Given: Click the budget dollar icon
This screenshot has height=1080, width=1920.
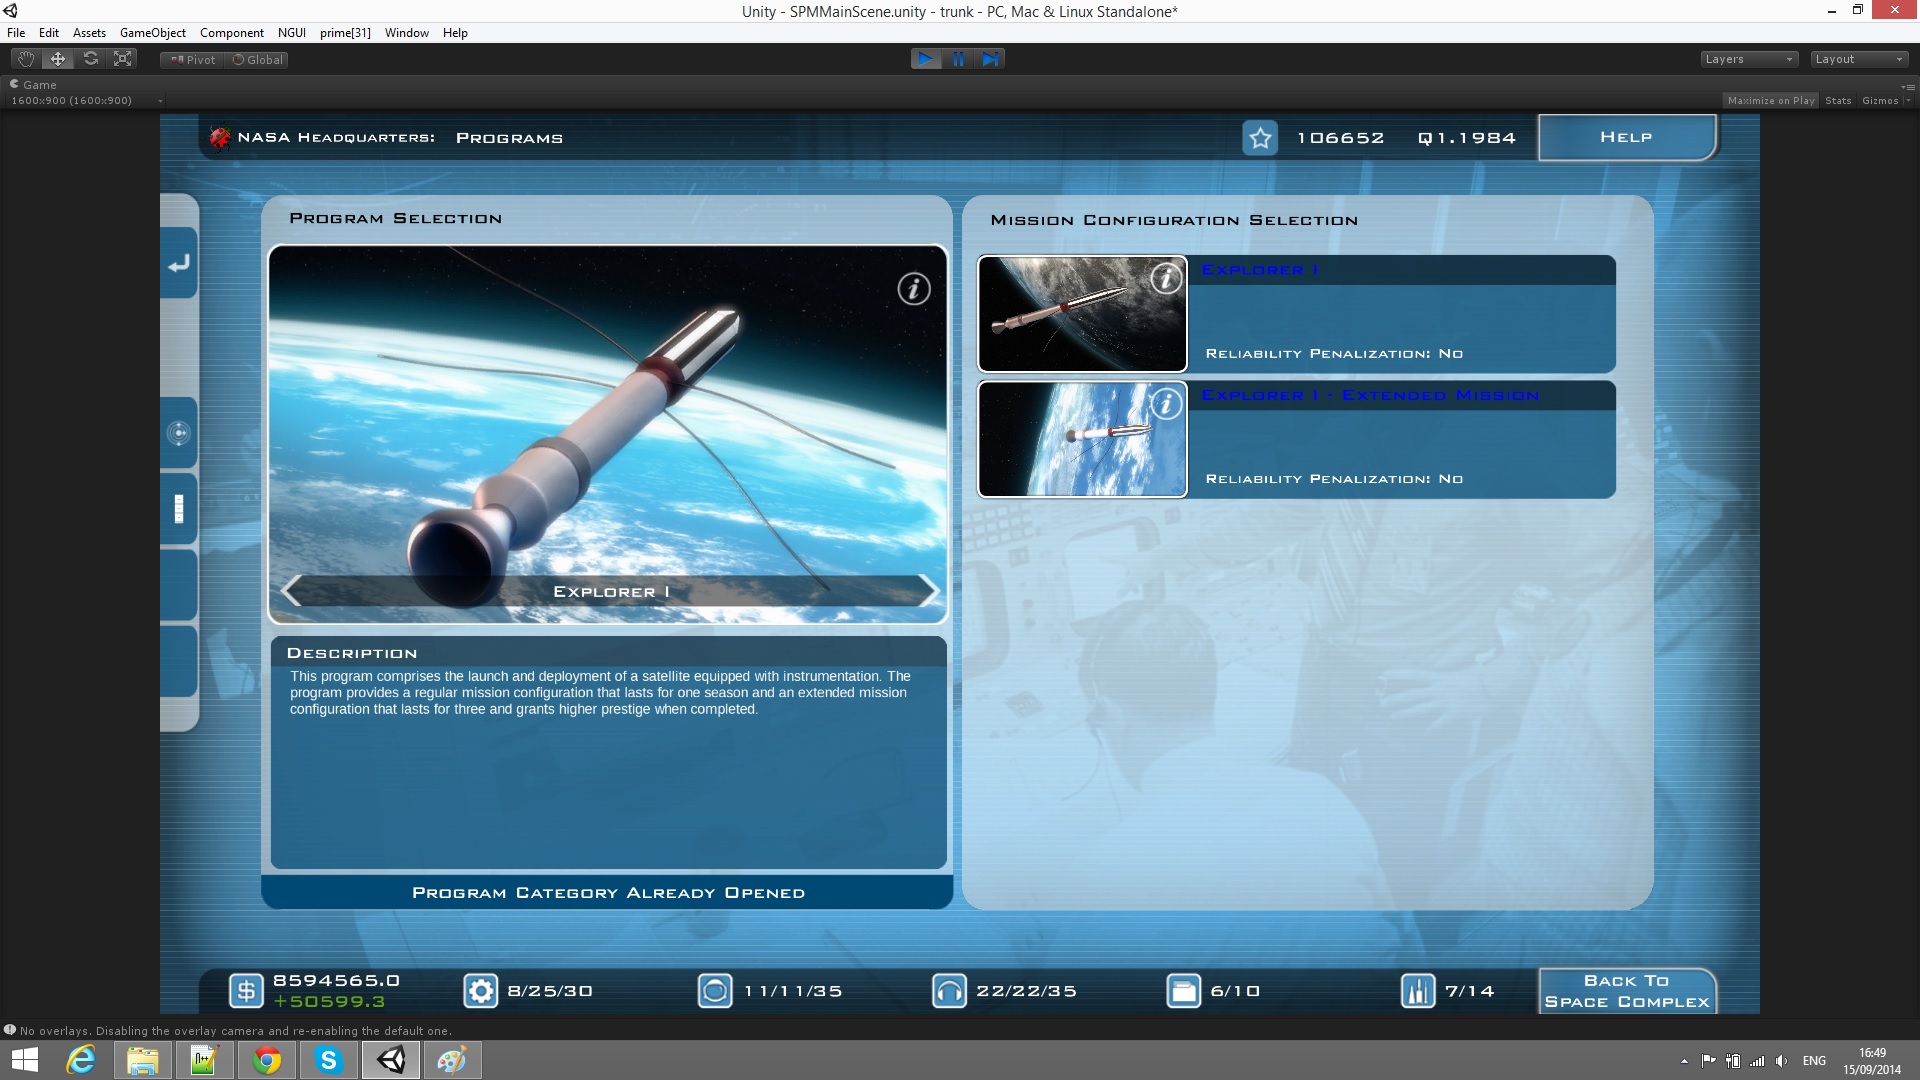Looking at the screenshot, I should point(246,991).
